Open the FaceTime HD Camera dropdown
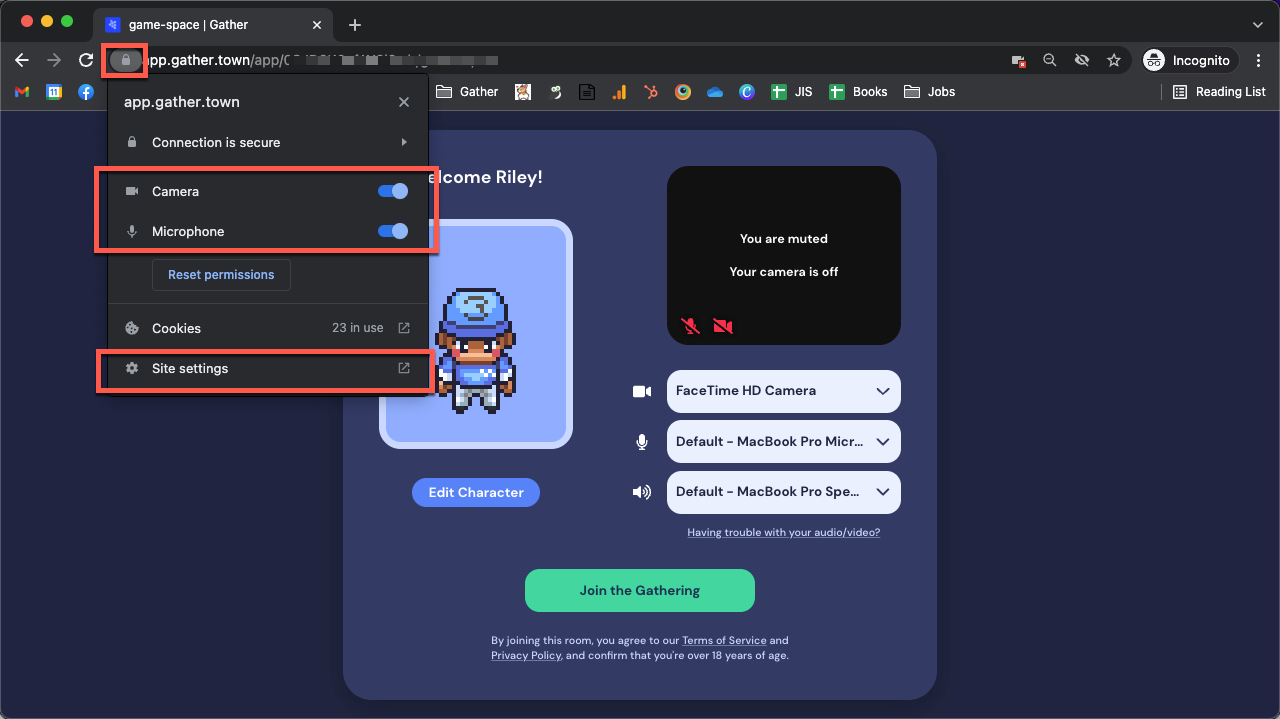The width and height of the screenshot is (1280, 719). pyautogui.click(x=784, y=391)
